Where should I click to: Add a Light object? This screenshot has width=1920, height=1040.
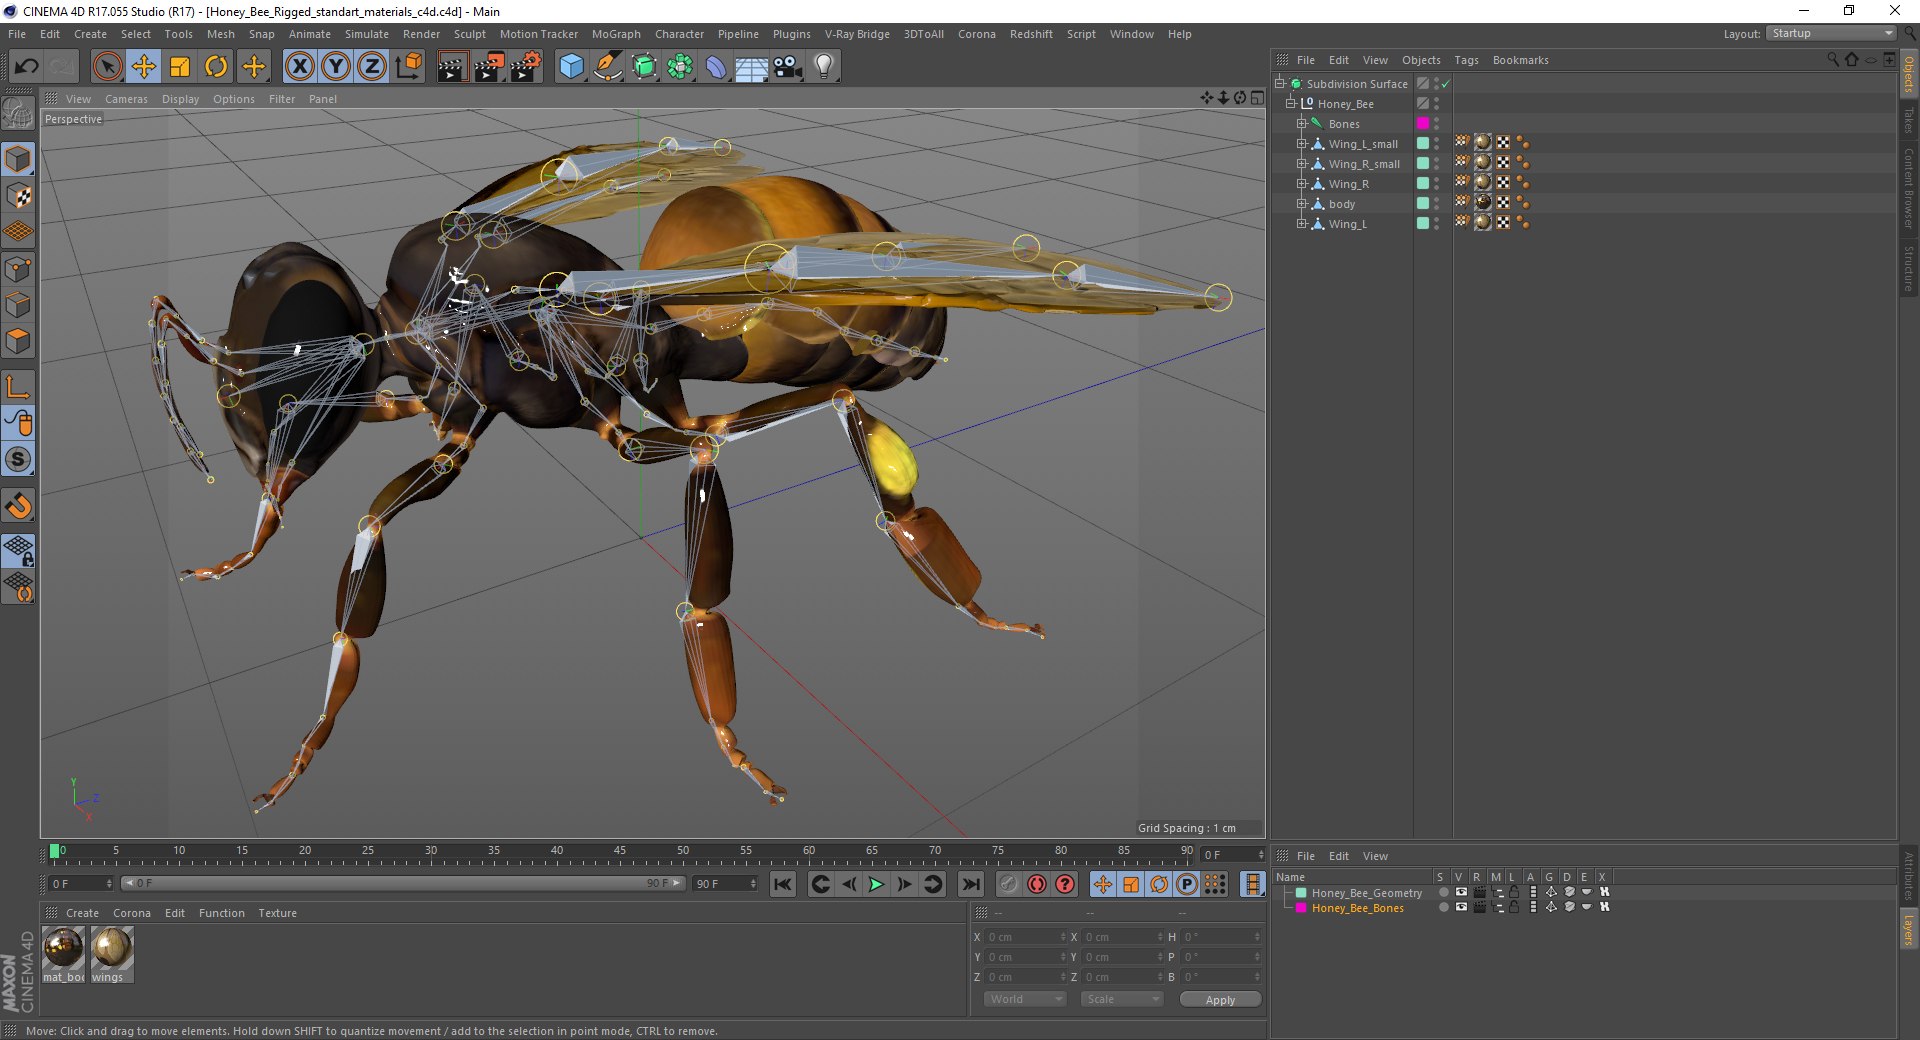pos(823,67)
